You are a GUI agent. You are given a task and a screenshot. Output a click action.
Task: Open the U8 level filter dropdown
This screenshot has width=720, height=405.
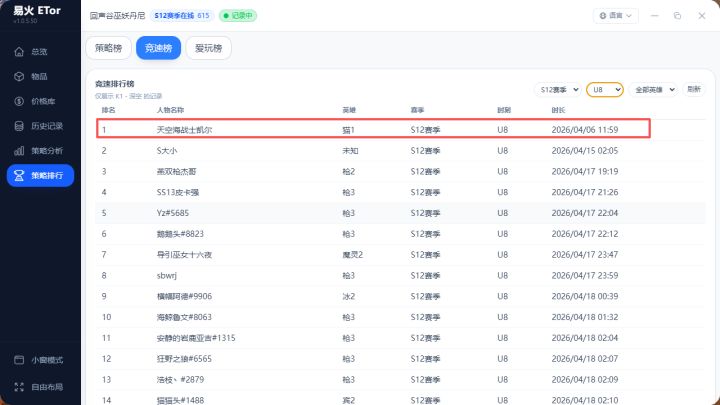point(605,90)
